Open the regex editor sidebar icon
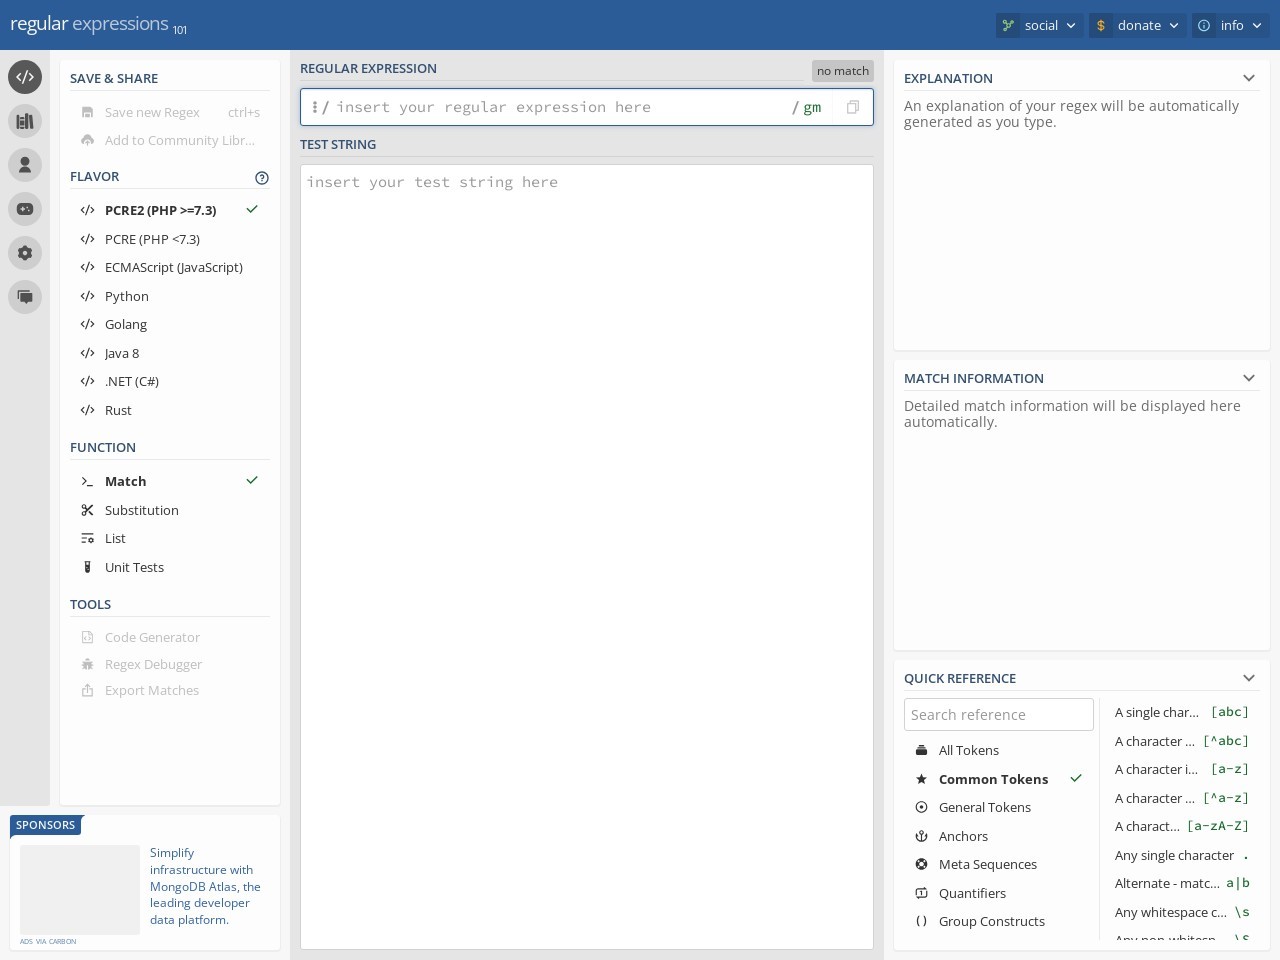Image resolution: width=1280 pixels, height=960 pixels. point(25,77)
